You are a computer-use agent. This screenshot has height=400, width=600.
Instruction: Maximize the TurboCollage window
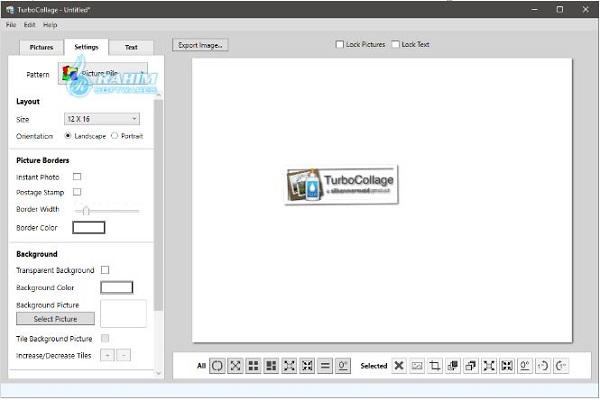tap(559, 10)
